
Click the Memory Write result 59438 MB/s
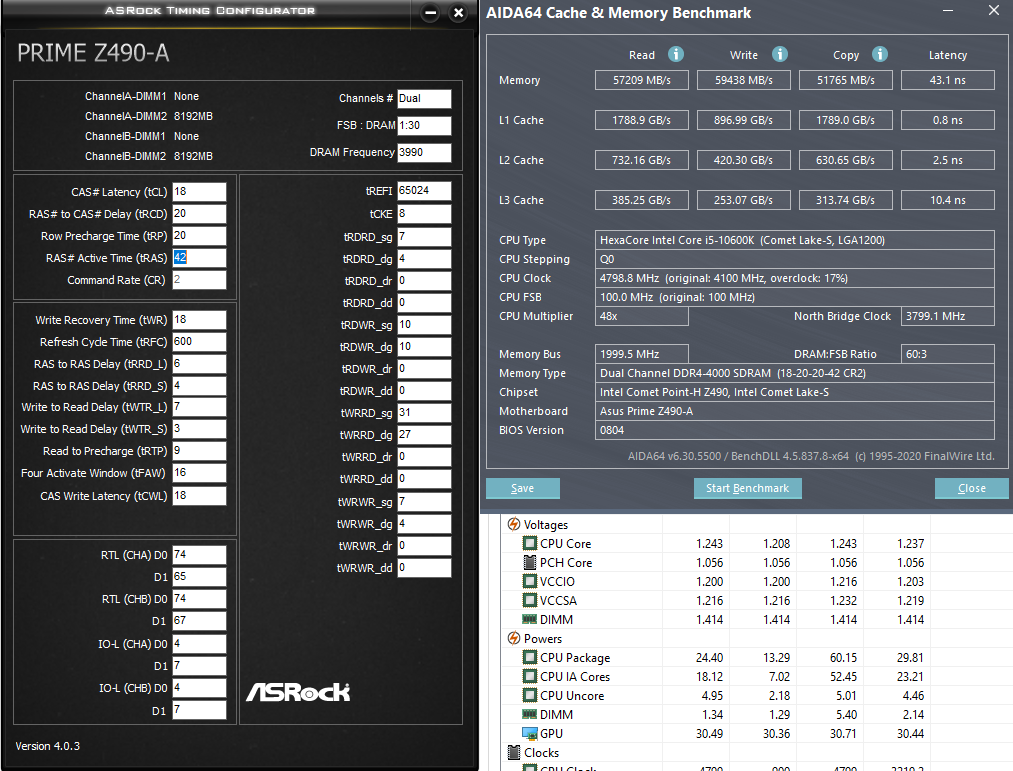point(744,80)
